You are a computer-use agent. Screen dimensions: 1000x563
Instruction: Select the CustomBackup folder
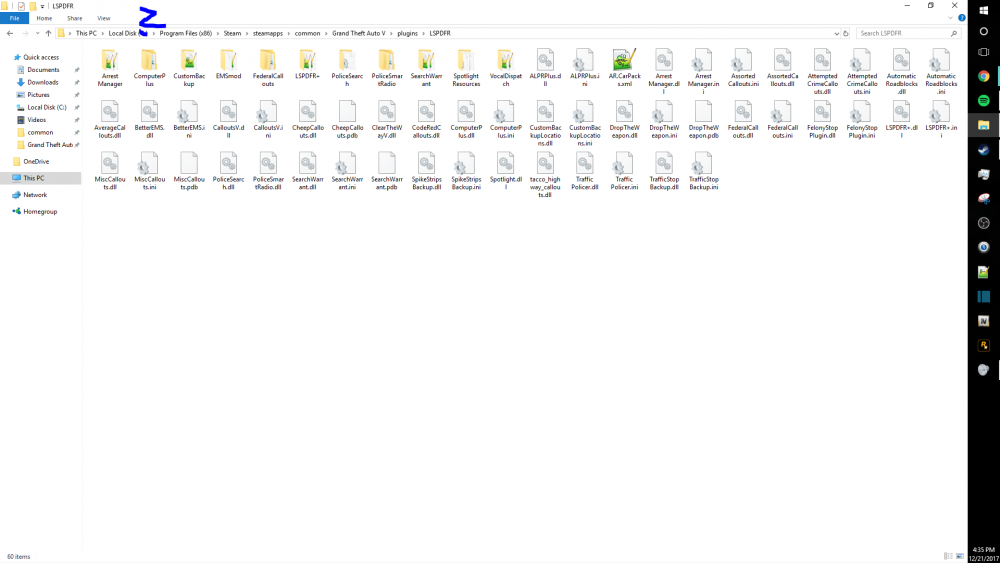189,68
